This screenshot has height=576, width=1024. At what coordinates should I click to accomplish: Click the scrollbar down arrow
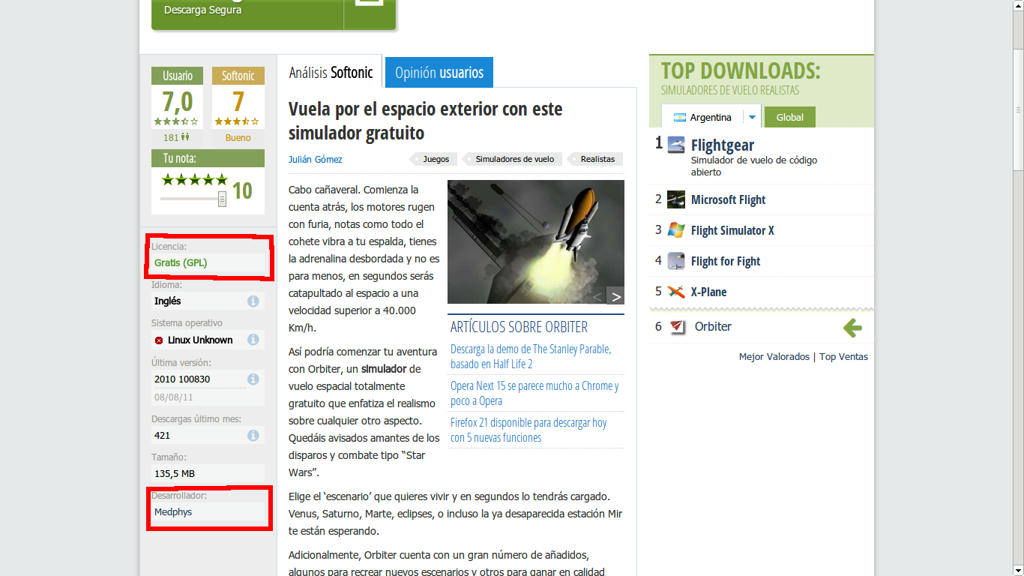click(x=1017, y=571)
